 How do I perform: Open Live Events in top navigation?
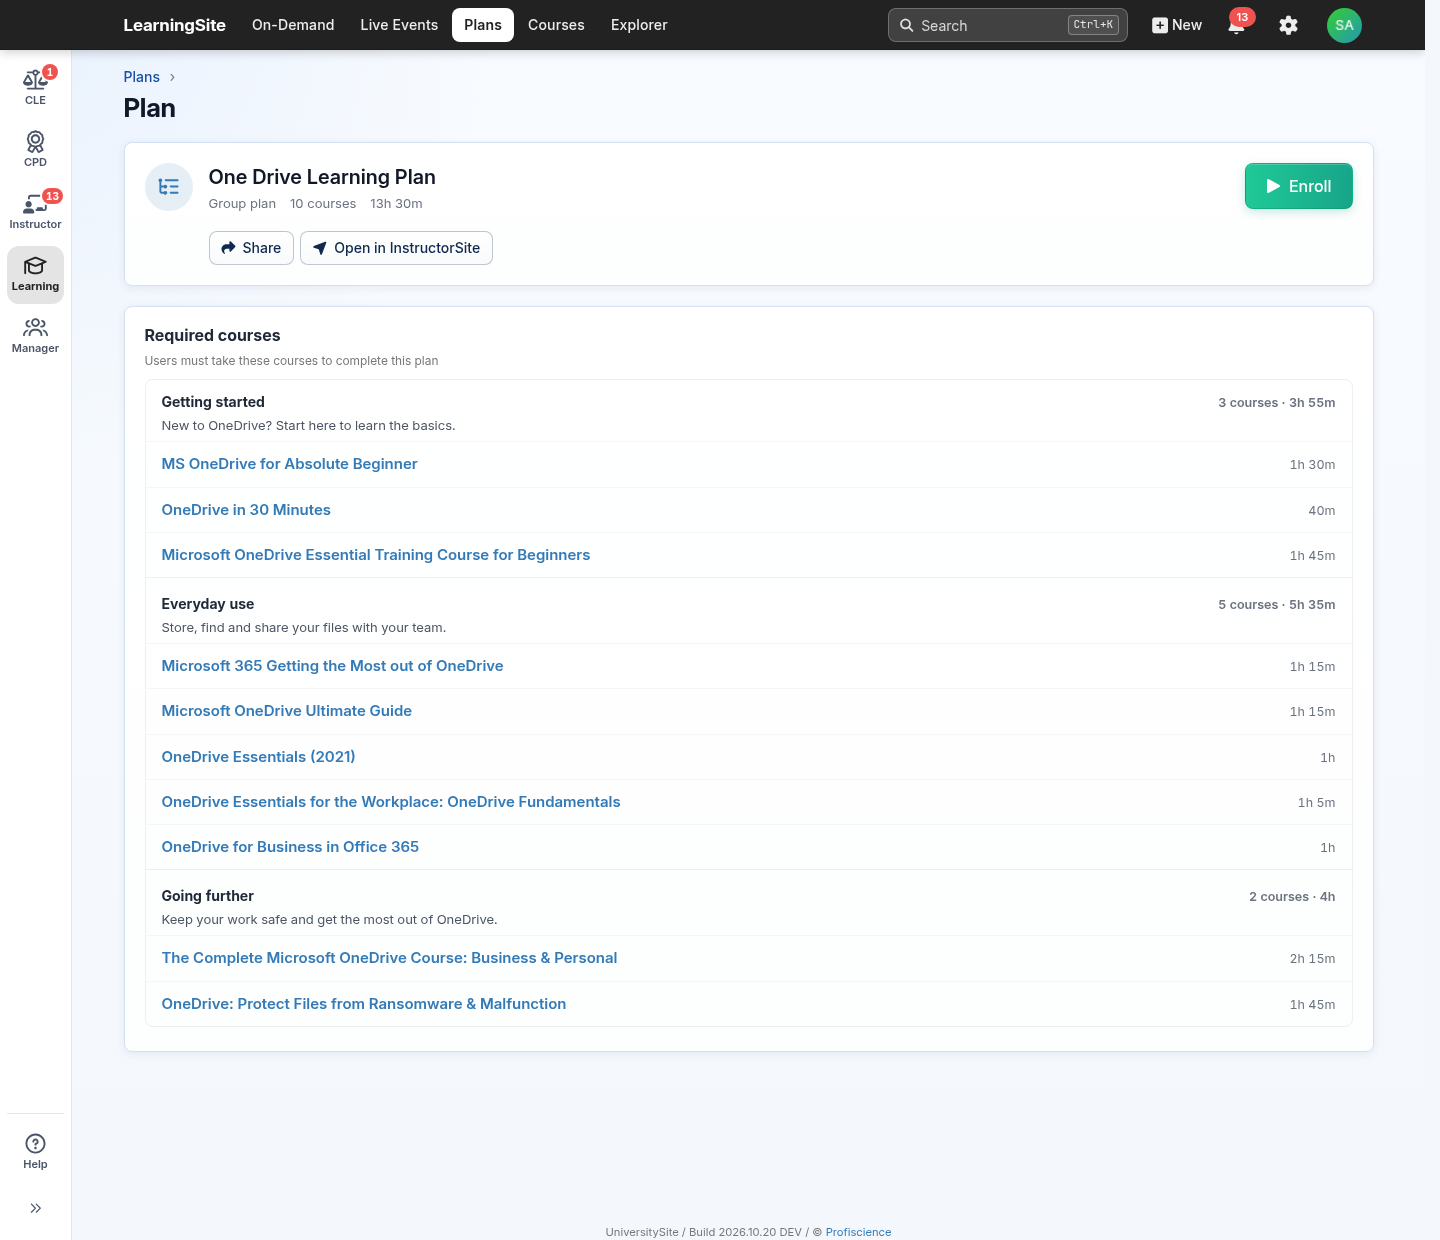tap(399, 25)
